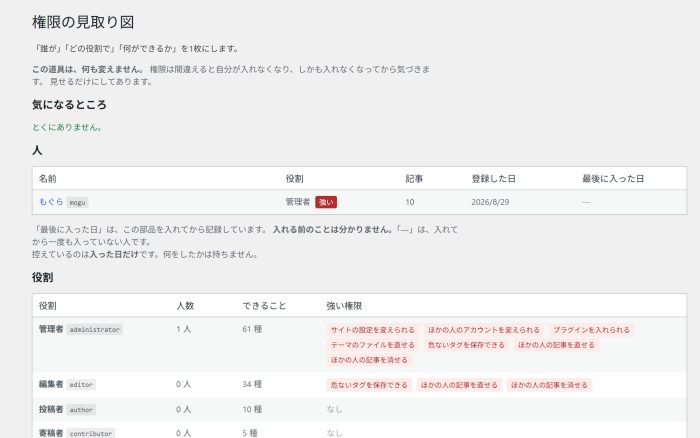Screen dimensions: 700x438
Task: Click the プラグインを入れられる capability tag
Action: click(x=591, y=330)
